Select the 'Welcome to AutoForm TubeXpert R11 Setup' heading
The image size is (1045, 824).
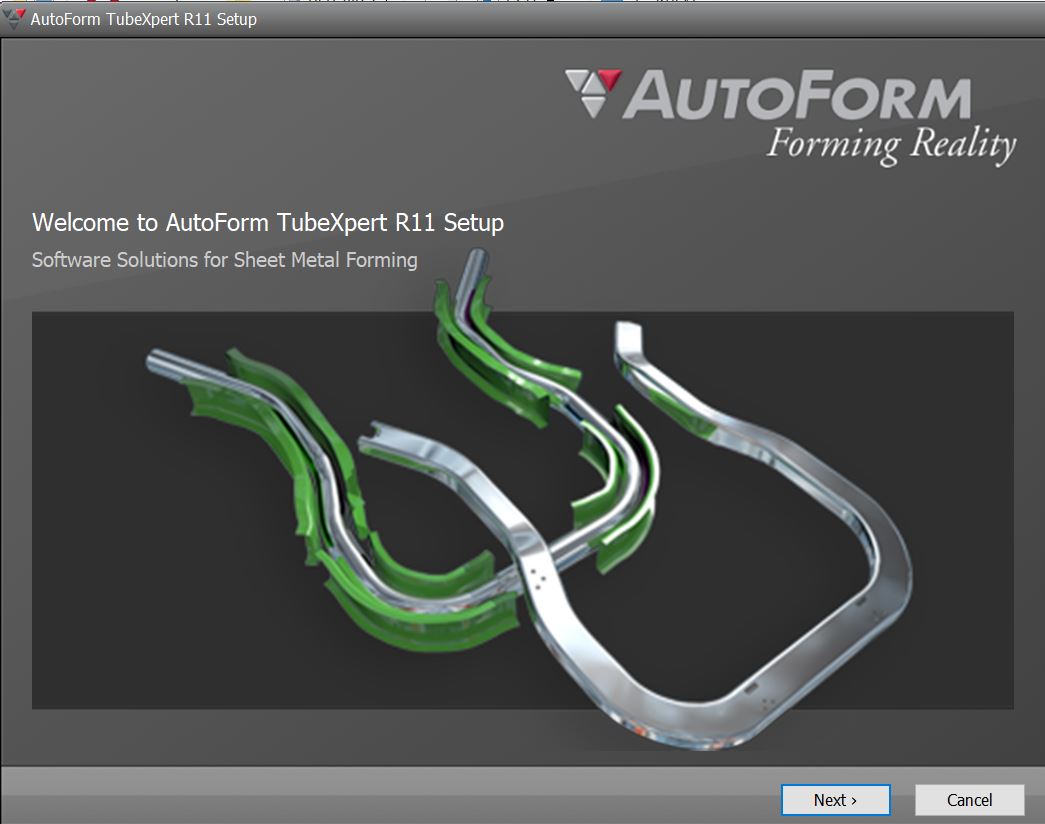pos(268,222)
